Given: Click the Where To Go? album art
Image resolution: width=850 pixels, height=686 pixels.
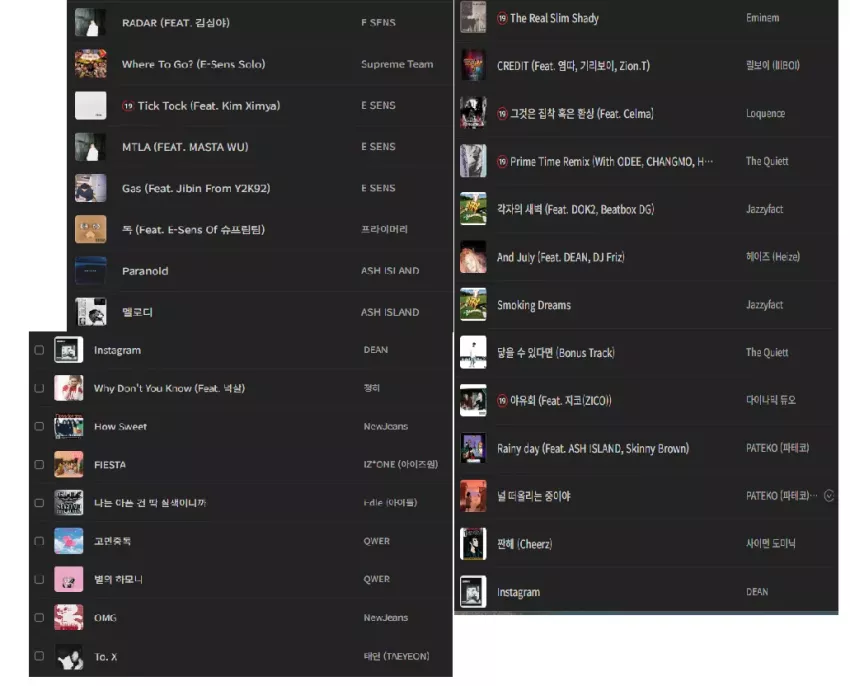Looking at the screenshot, I should click(x=91, y=64).
